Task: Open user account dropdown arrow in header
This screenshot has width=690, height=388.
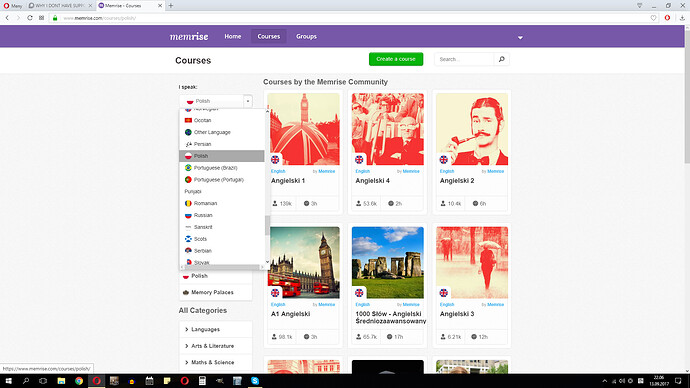Action: [x=520, y=37]
